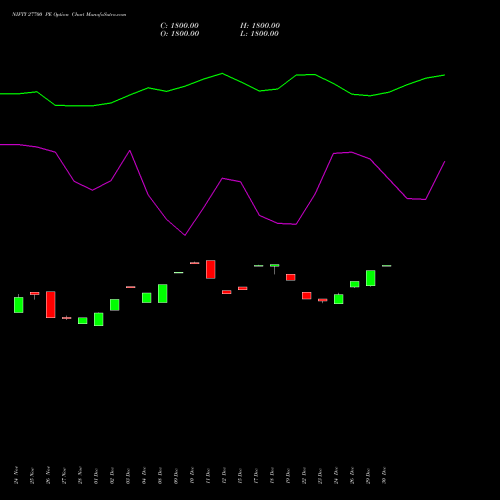Click the 26 Nov date label
This screenshot has height=500, width=500.
pos(48,475)
